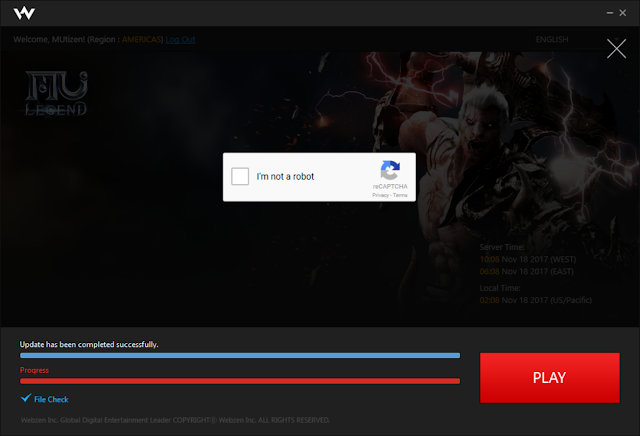The width and height of the screenshot is (640, 436).
Task: Click the blue update progress bar
Action: 240,356
